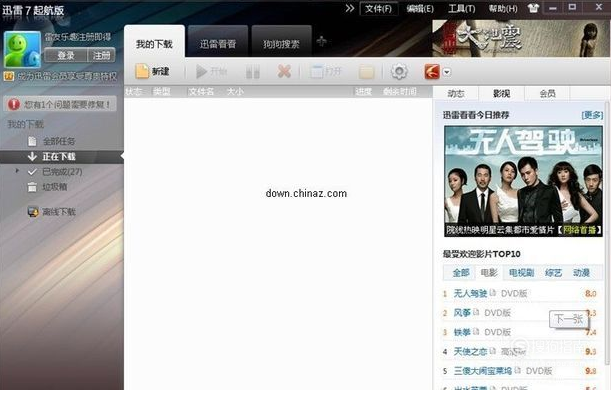Viewport: 611px width, 393px height.
Task: Open the 帮助(H) menu
Action: tap(503, 9)
